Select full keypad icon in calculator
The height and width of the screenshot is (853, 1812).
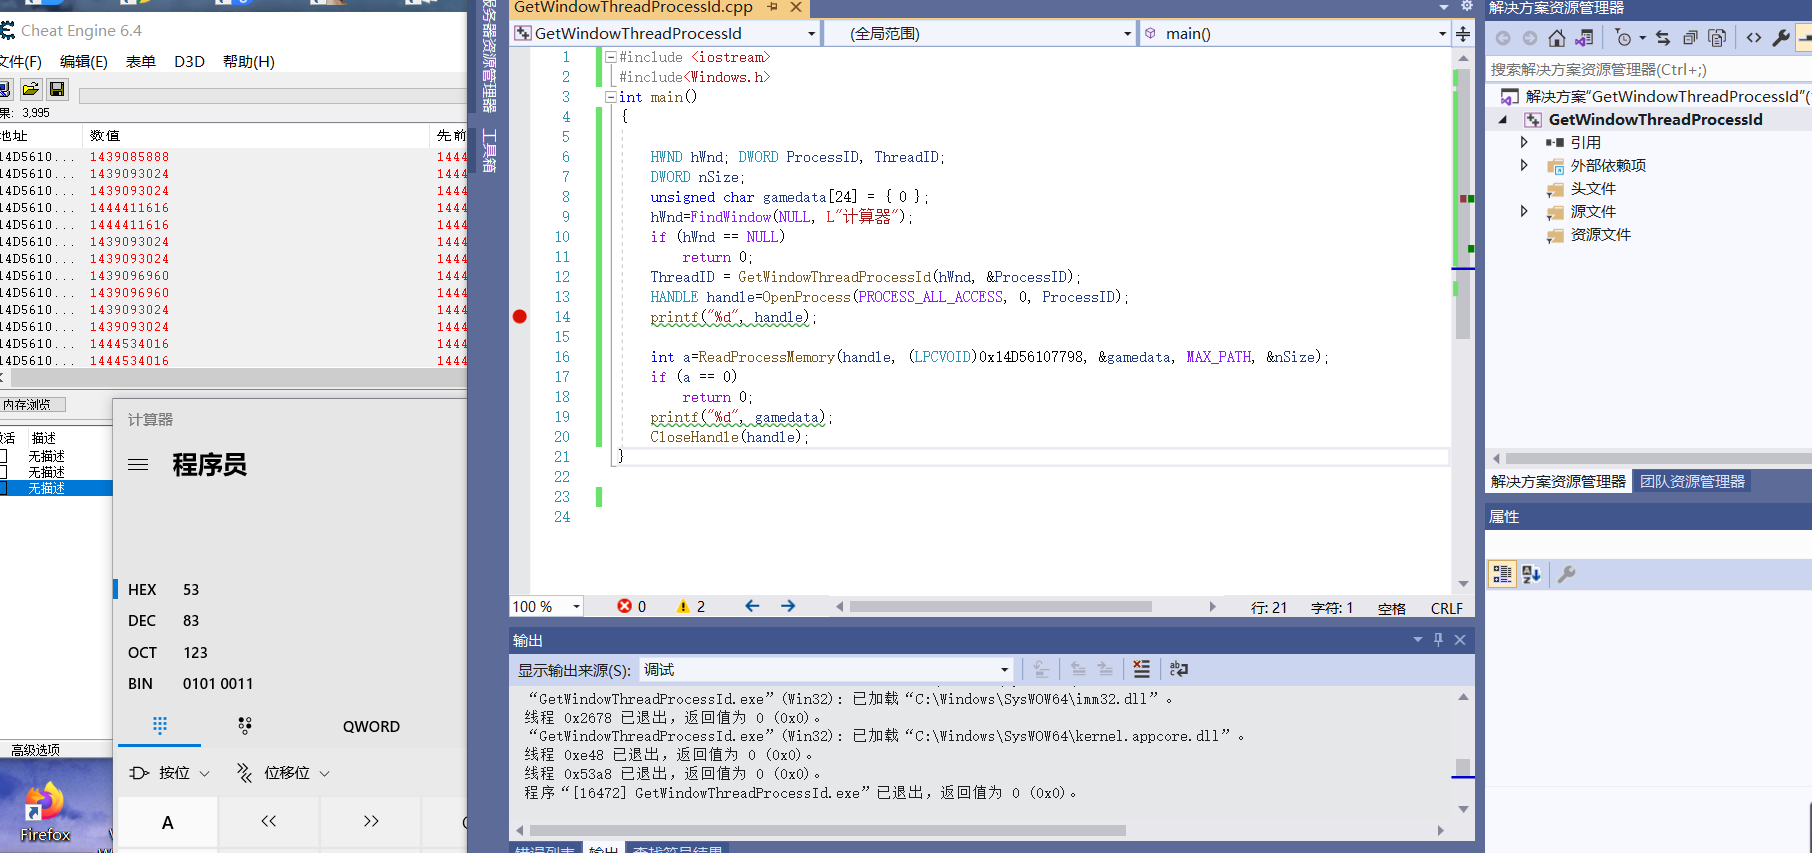coord(160,726)
